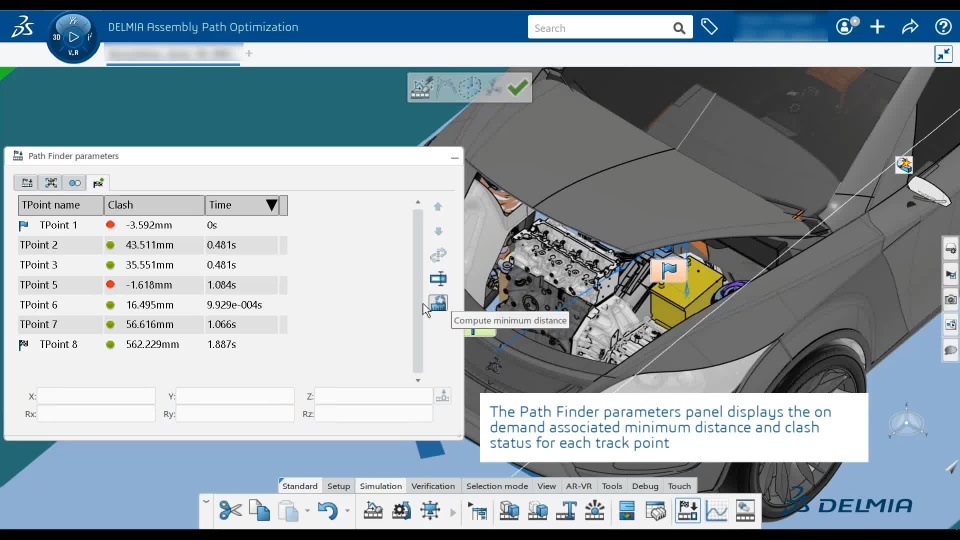Click the share arrow icon in header
Image resolution: width=960 pixels, height=540 pixels.
click(910, 27)
